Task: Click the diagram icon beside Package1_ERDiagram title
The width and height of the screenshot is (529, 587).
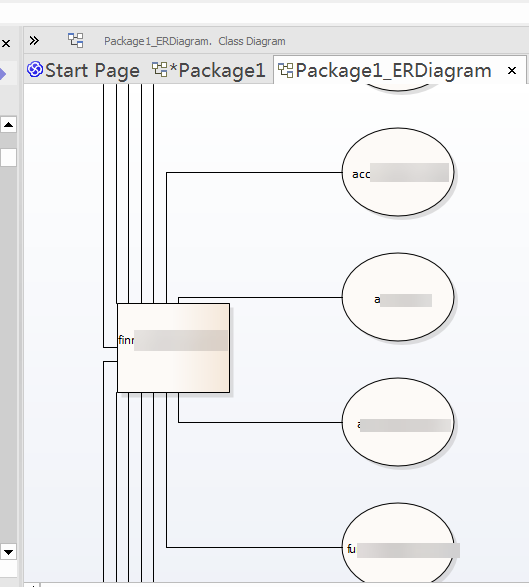Action: [76, 40]
